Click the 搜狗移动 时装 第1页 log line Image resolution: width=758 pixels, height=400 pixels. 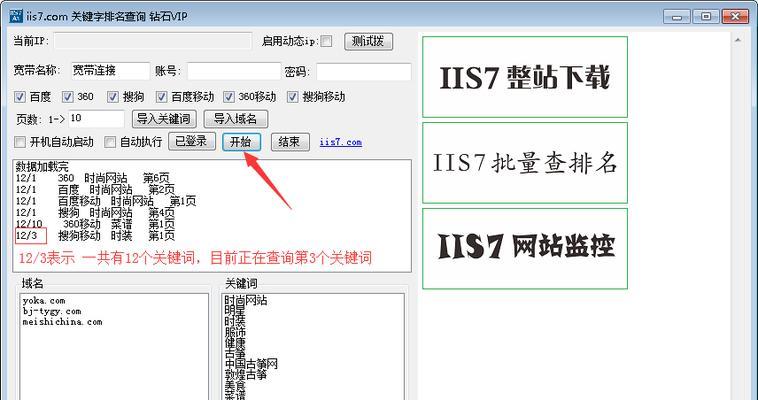[x=95, y=237]
